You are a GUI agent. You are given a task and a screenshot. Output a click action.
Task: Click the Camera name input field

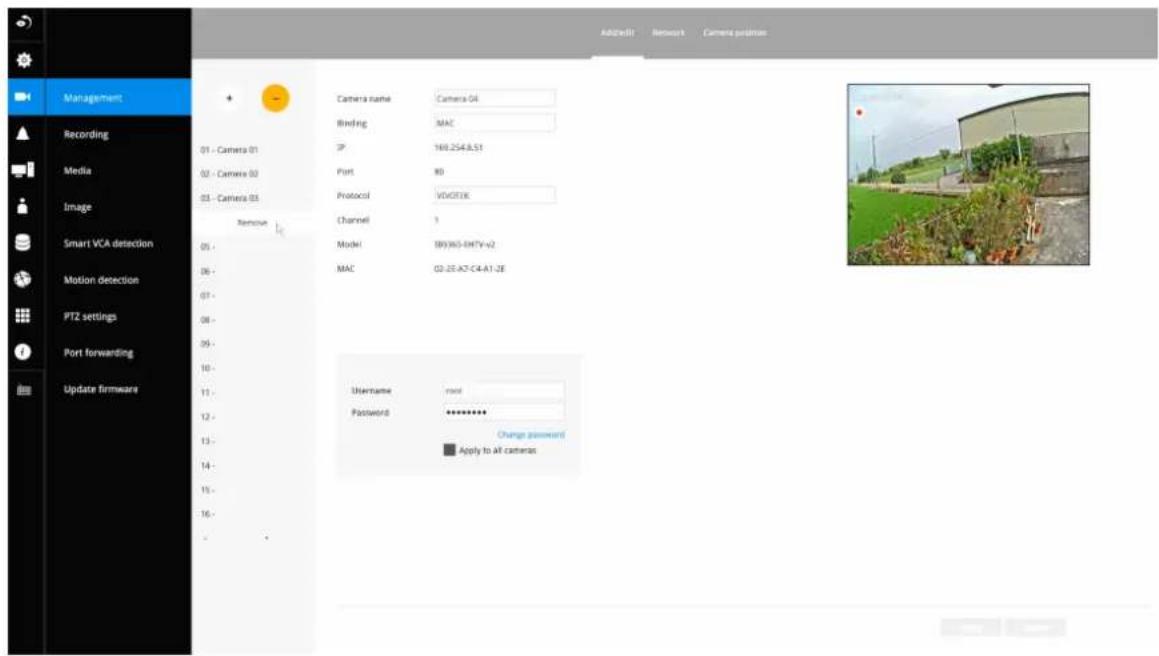click(x=494, y=98)
